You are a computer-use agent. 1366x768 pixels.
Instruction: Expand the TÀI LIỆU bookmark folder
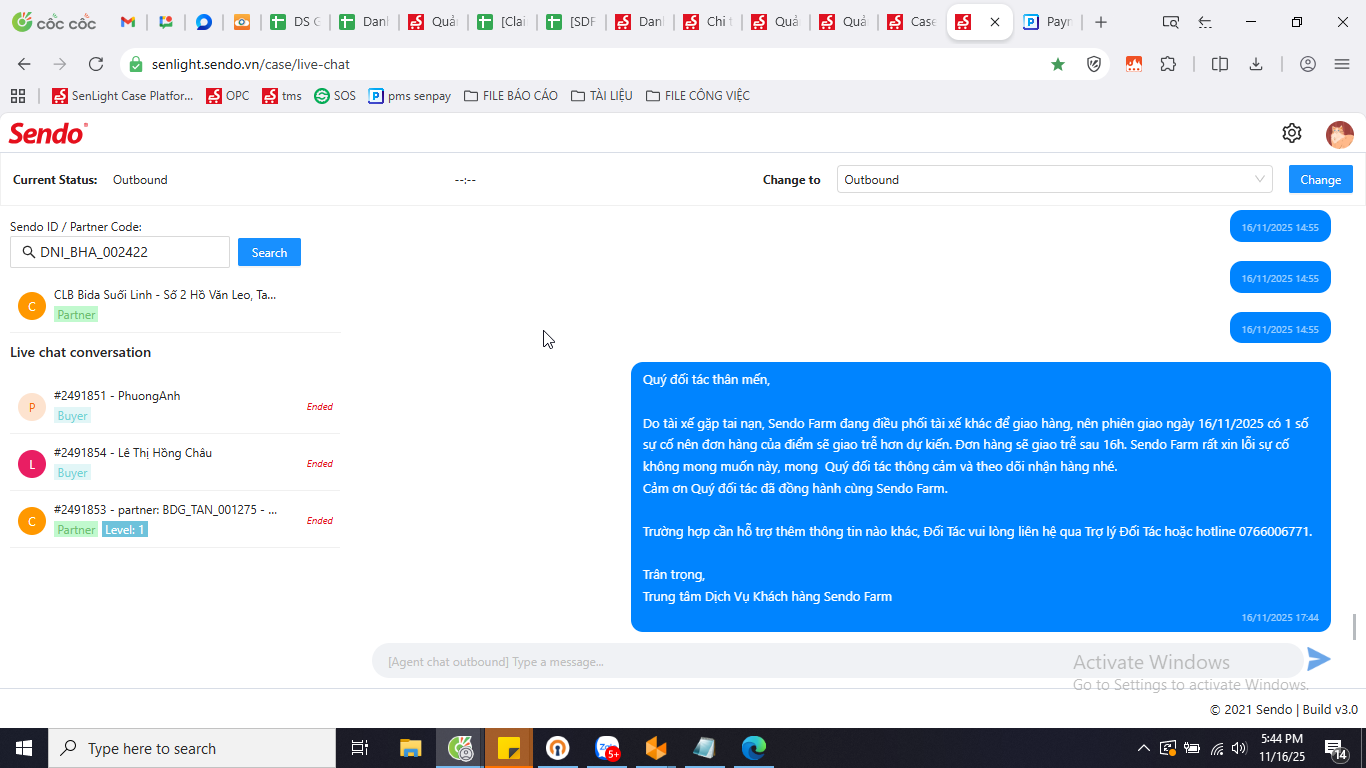pyautogui.click(x=601, y=96)
